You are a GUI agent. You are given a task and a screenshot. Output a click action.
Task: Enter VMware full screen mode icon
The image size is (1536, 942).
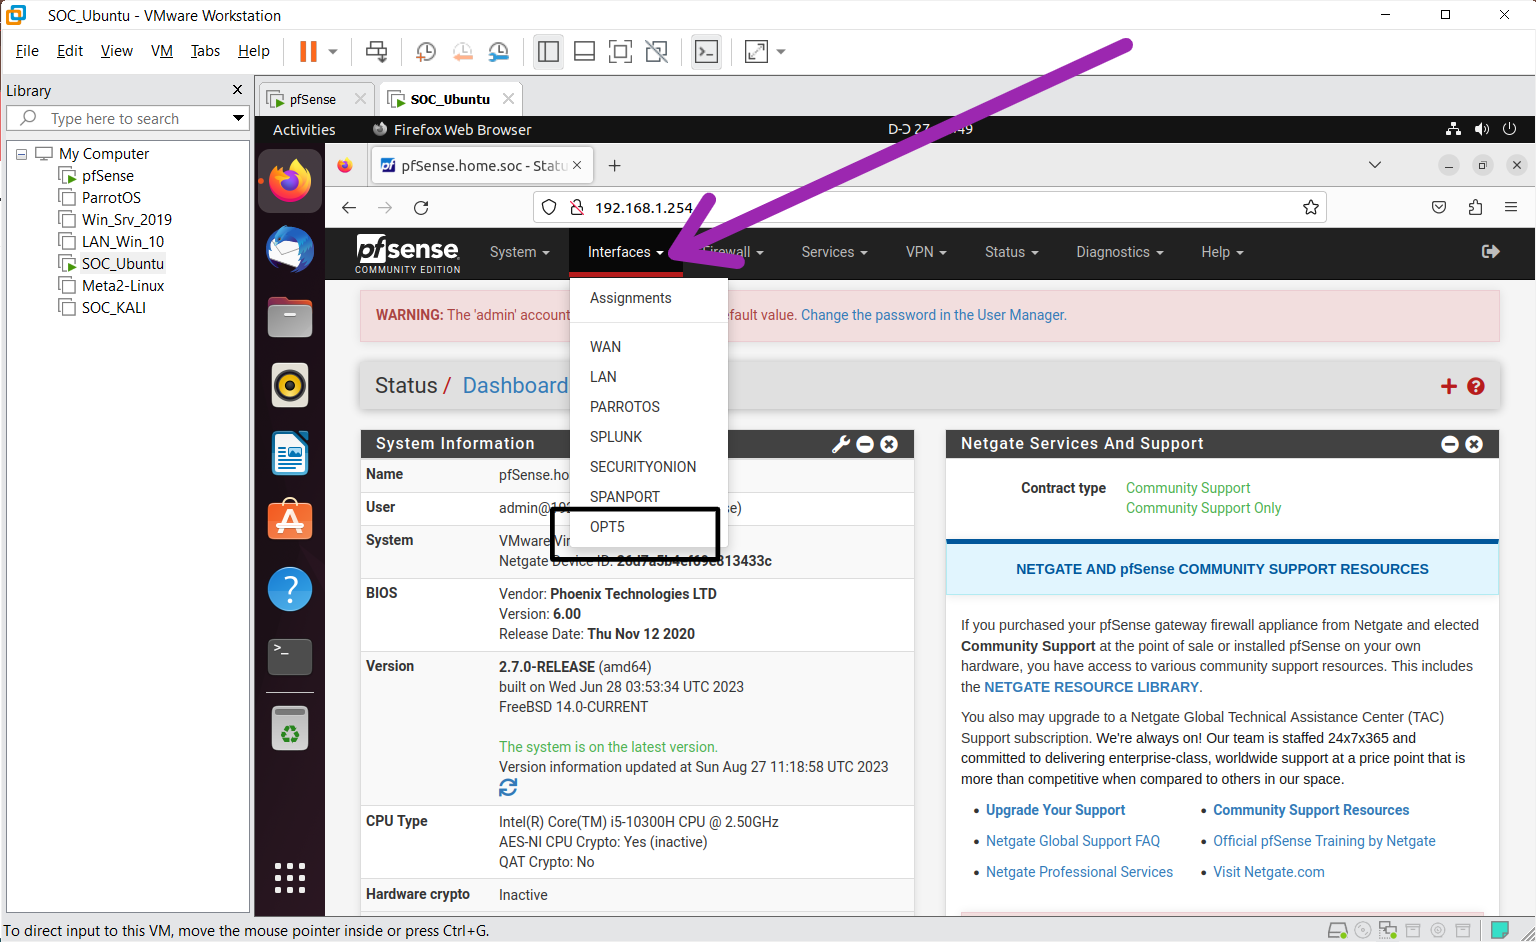[x=620, y=51]
